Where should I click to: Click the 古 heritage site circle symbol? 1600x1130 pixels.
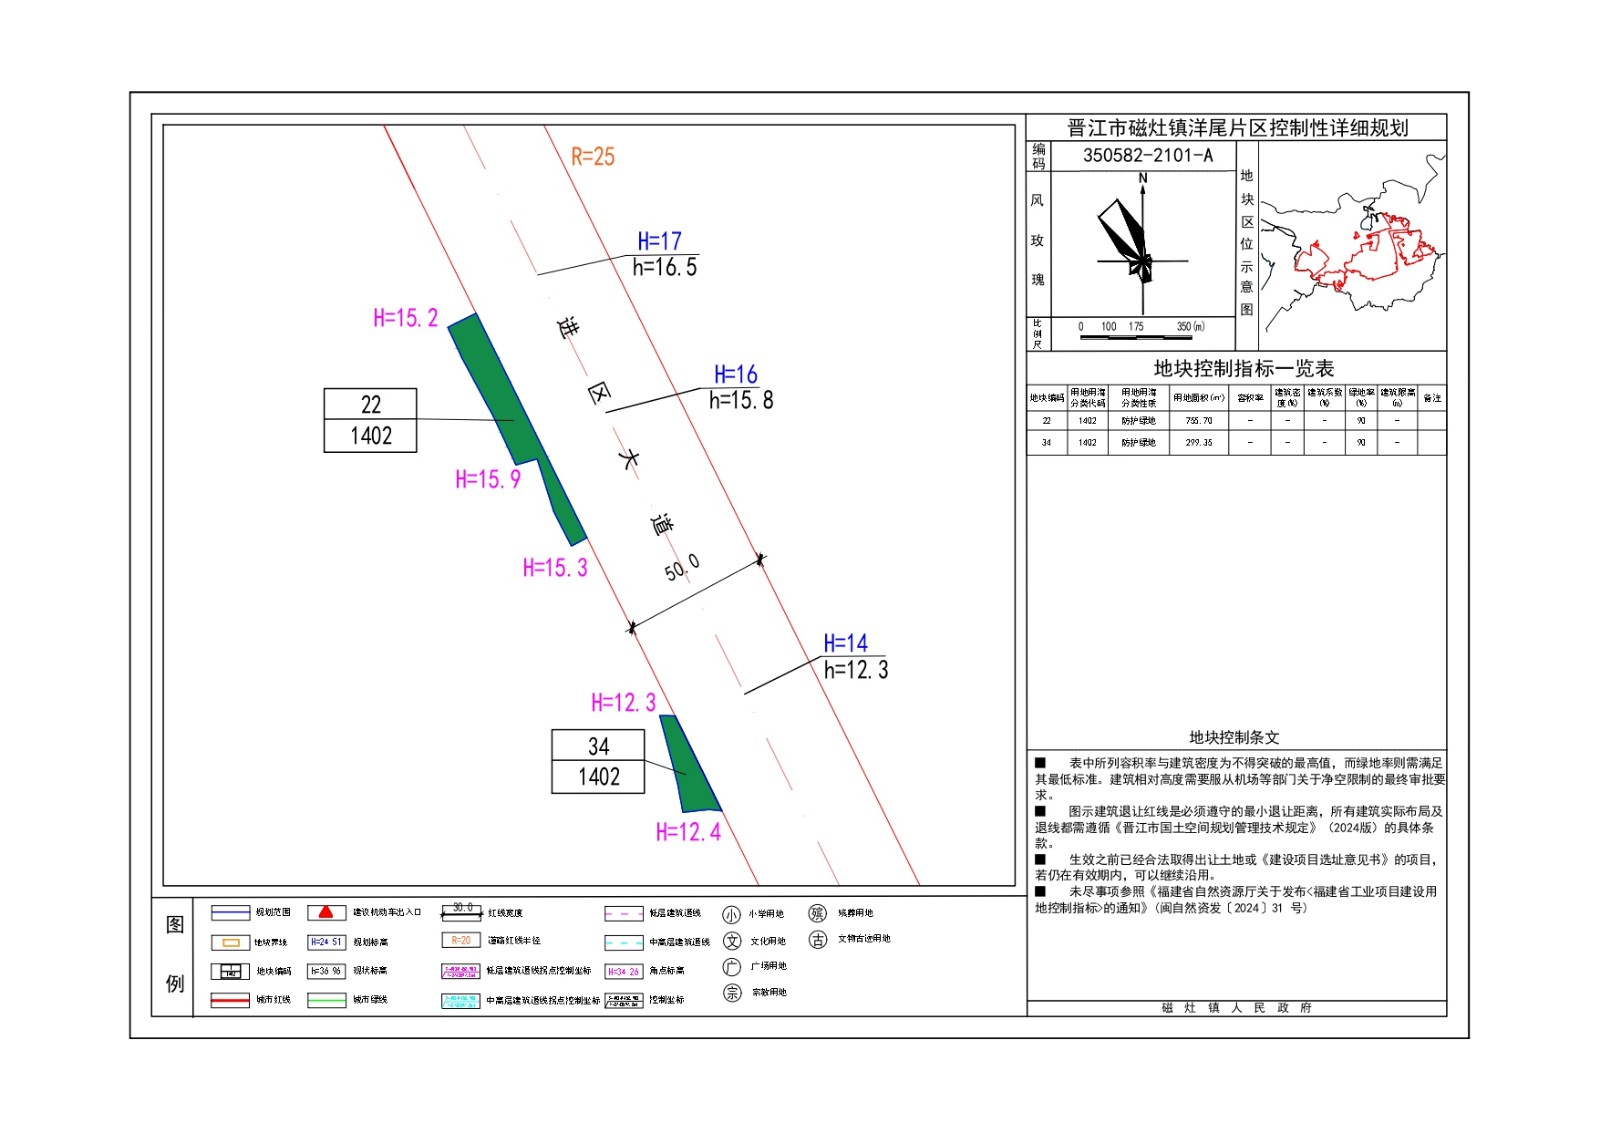point(818,940)
